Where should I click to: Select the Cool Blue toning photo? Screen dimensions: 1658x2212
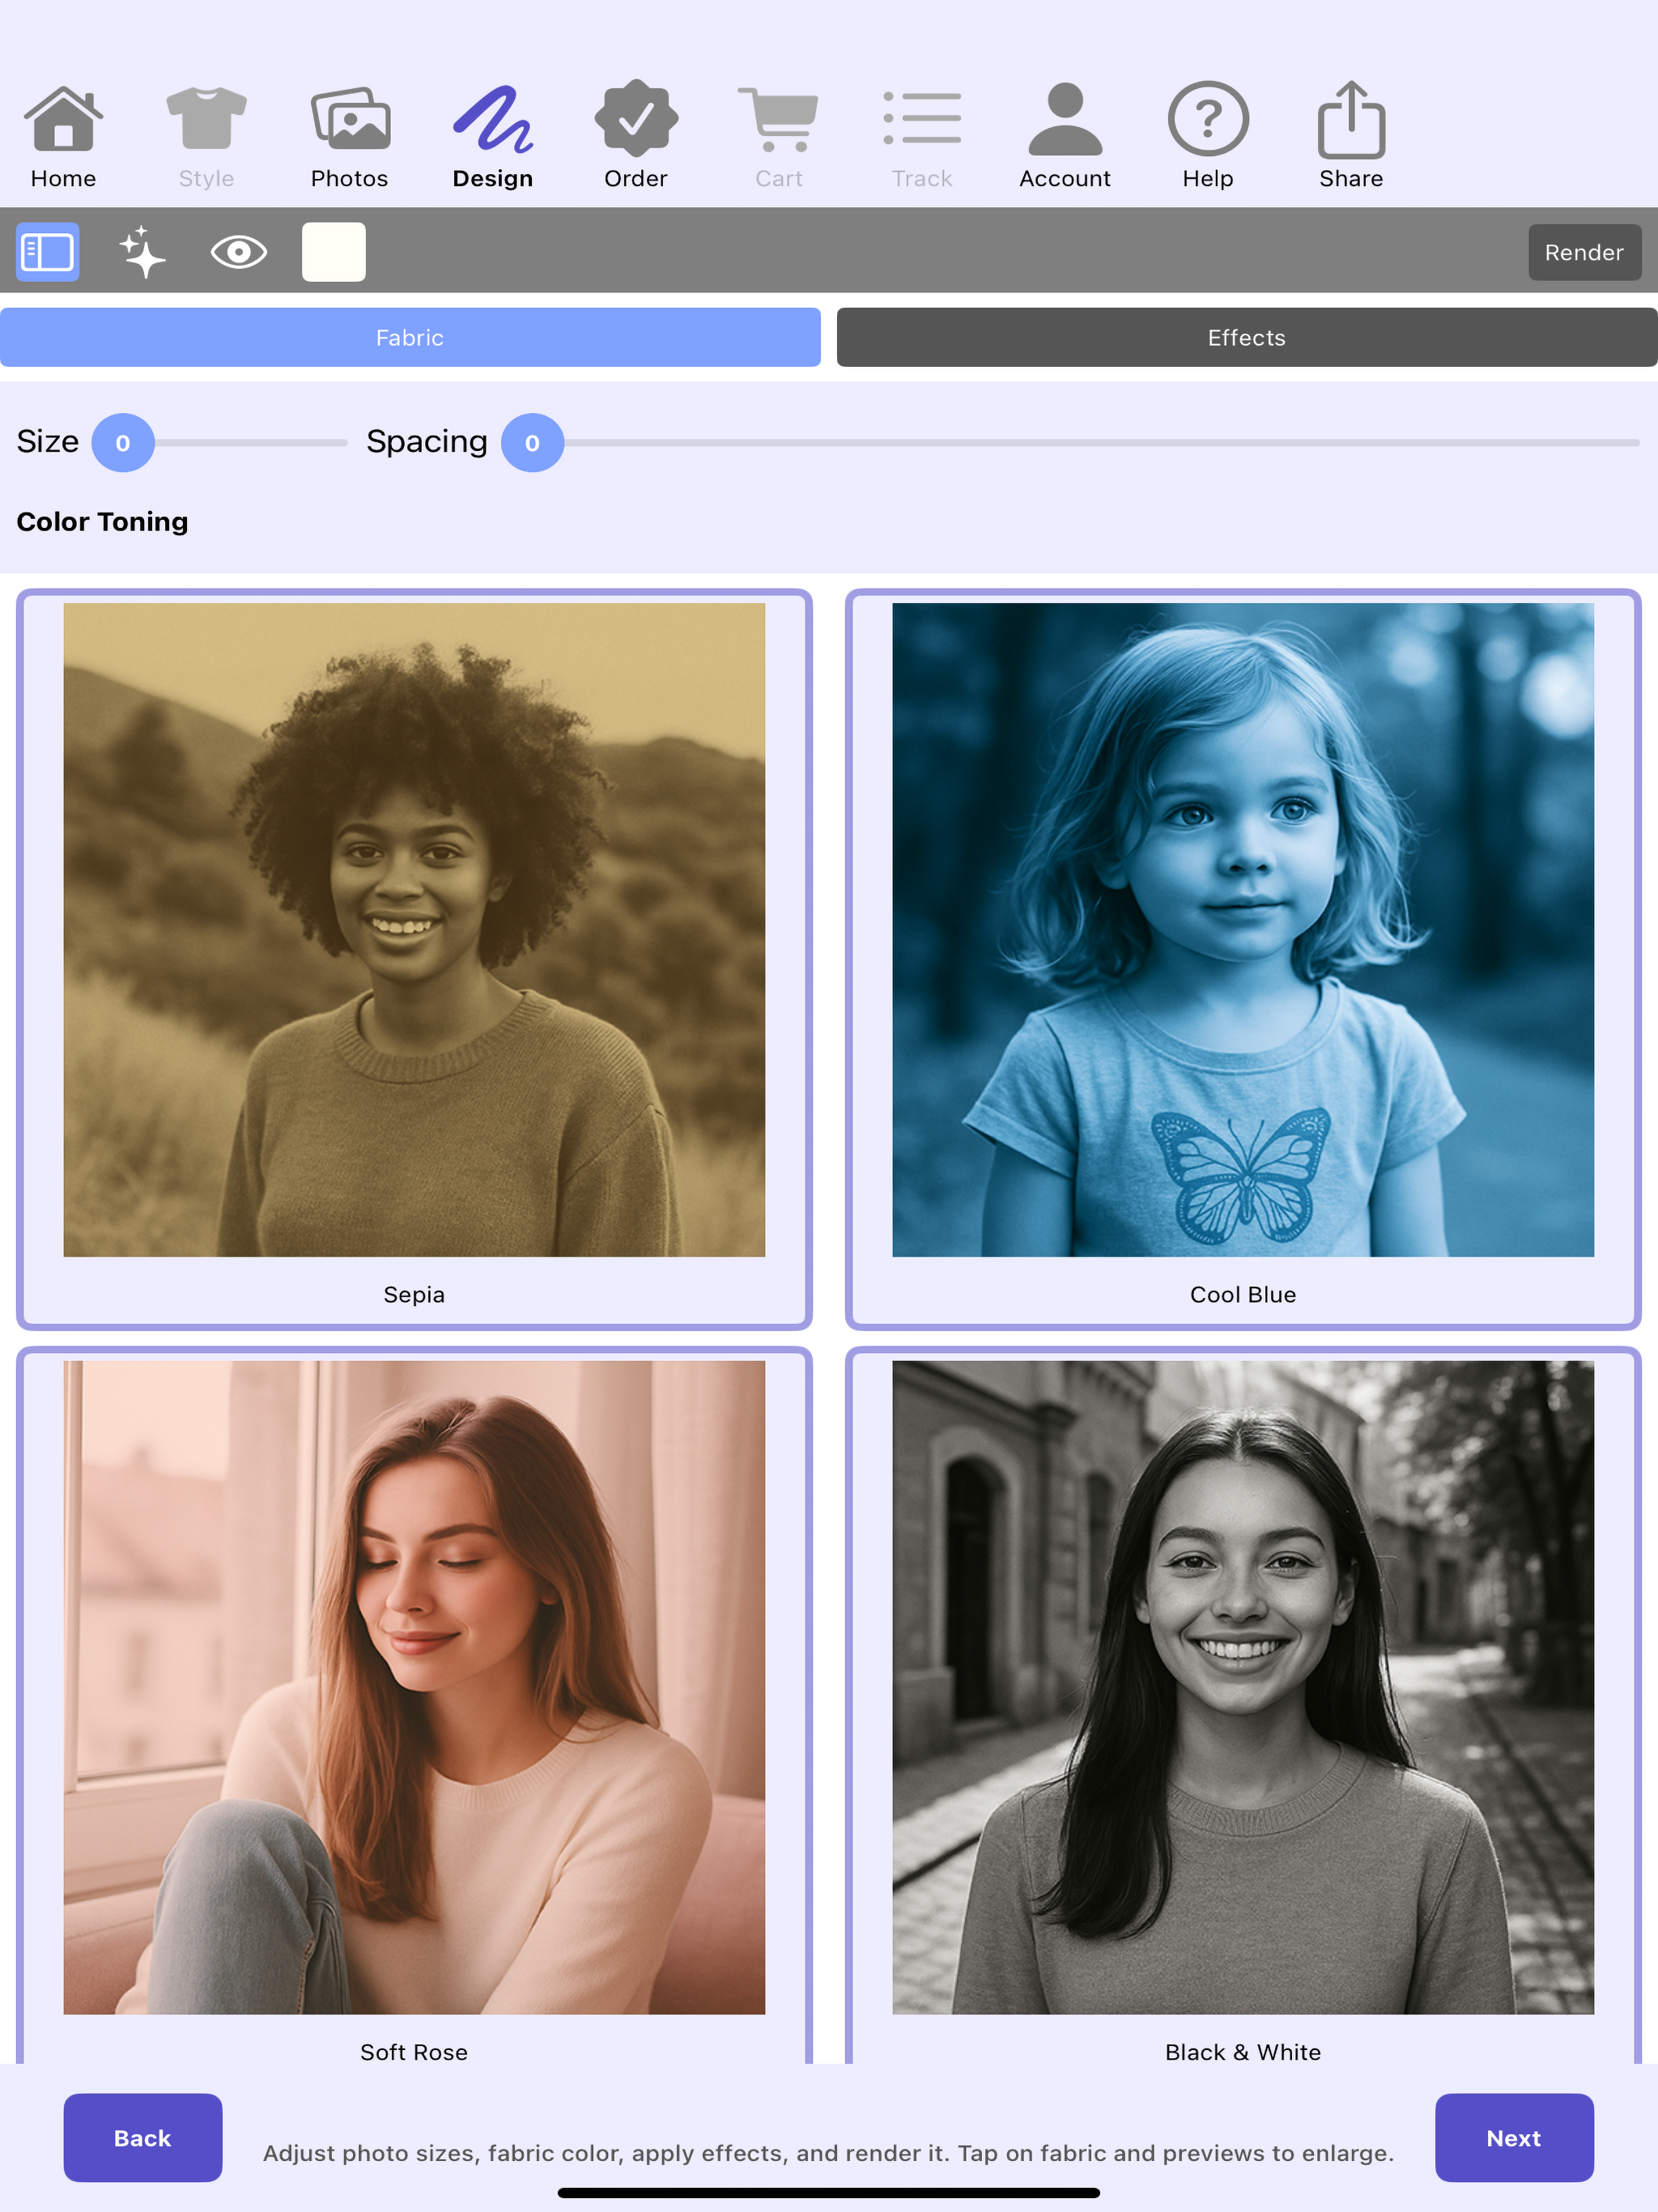[x=1243, y=930]
